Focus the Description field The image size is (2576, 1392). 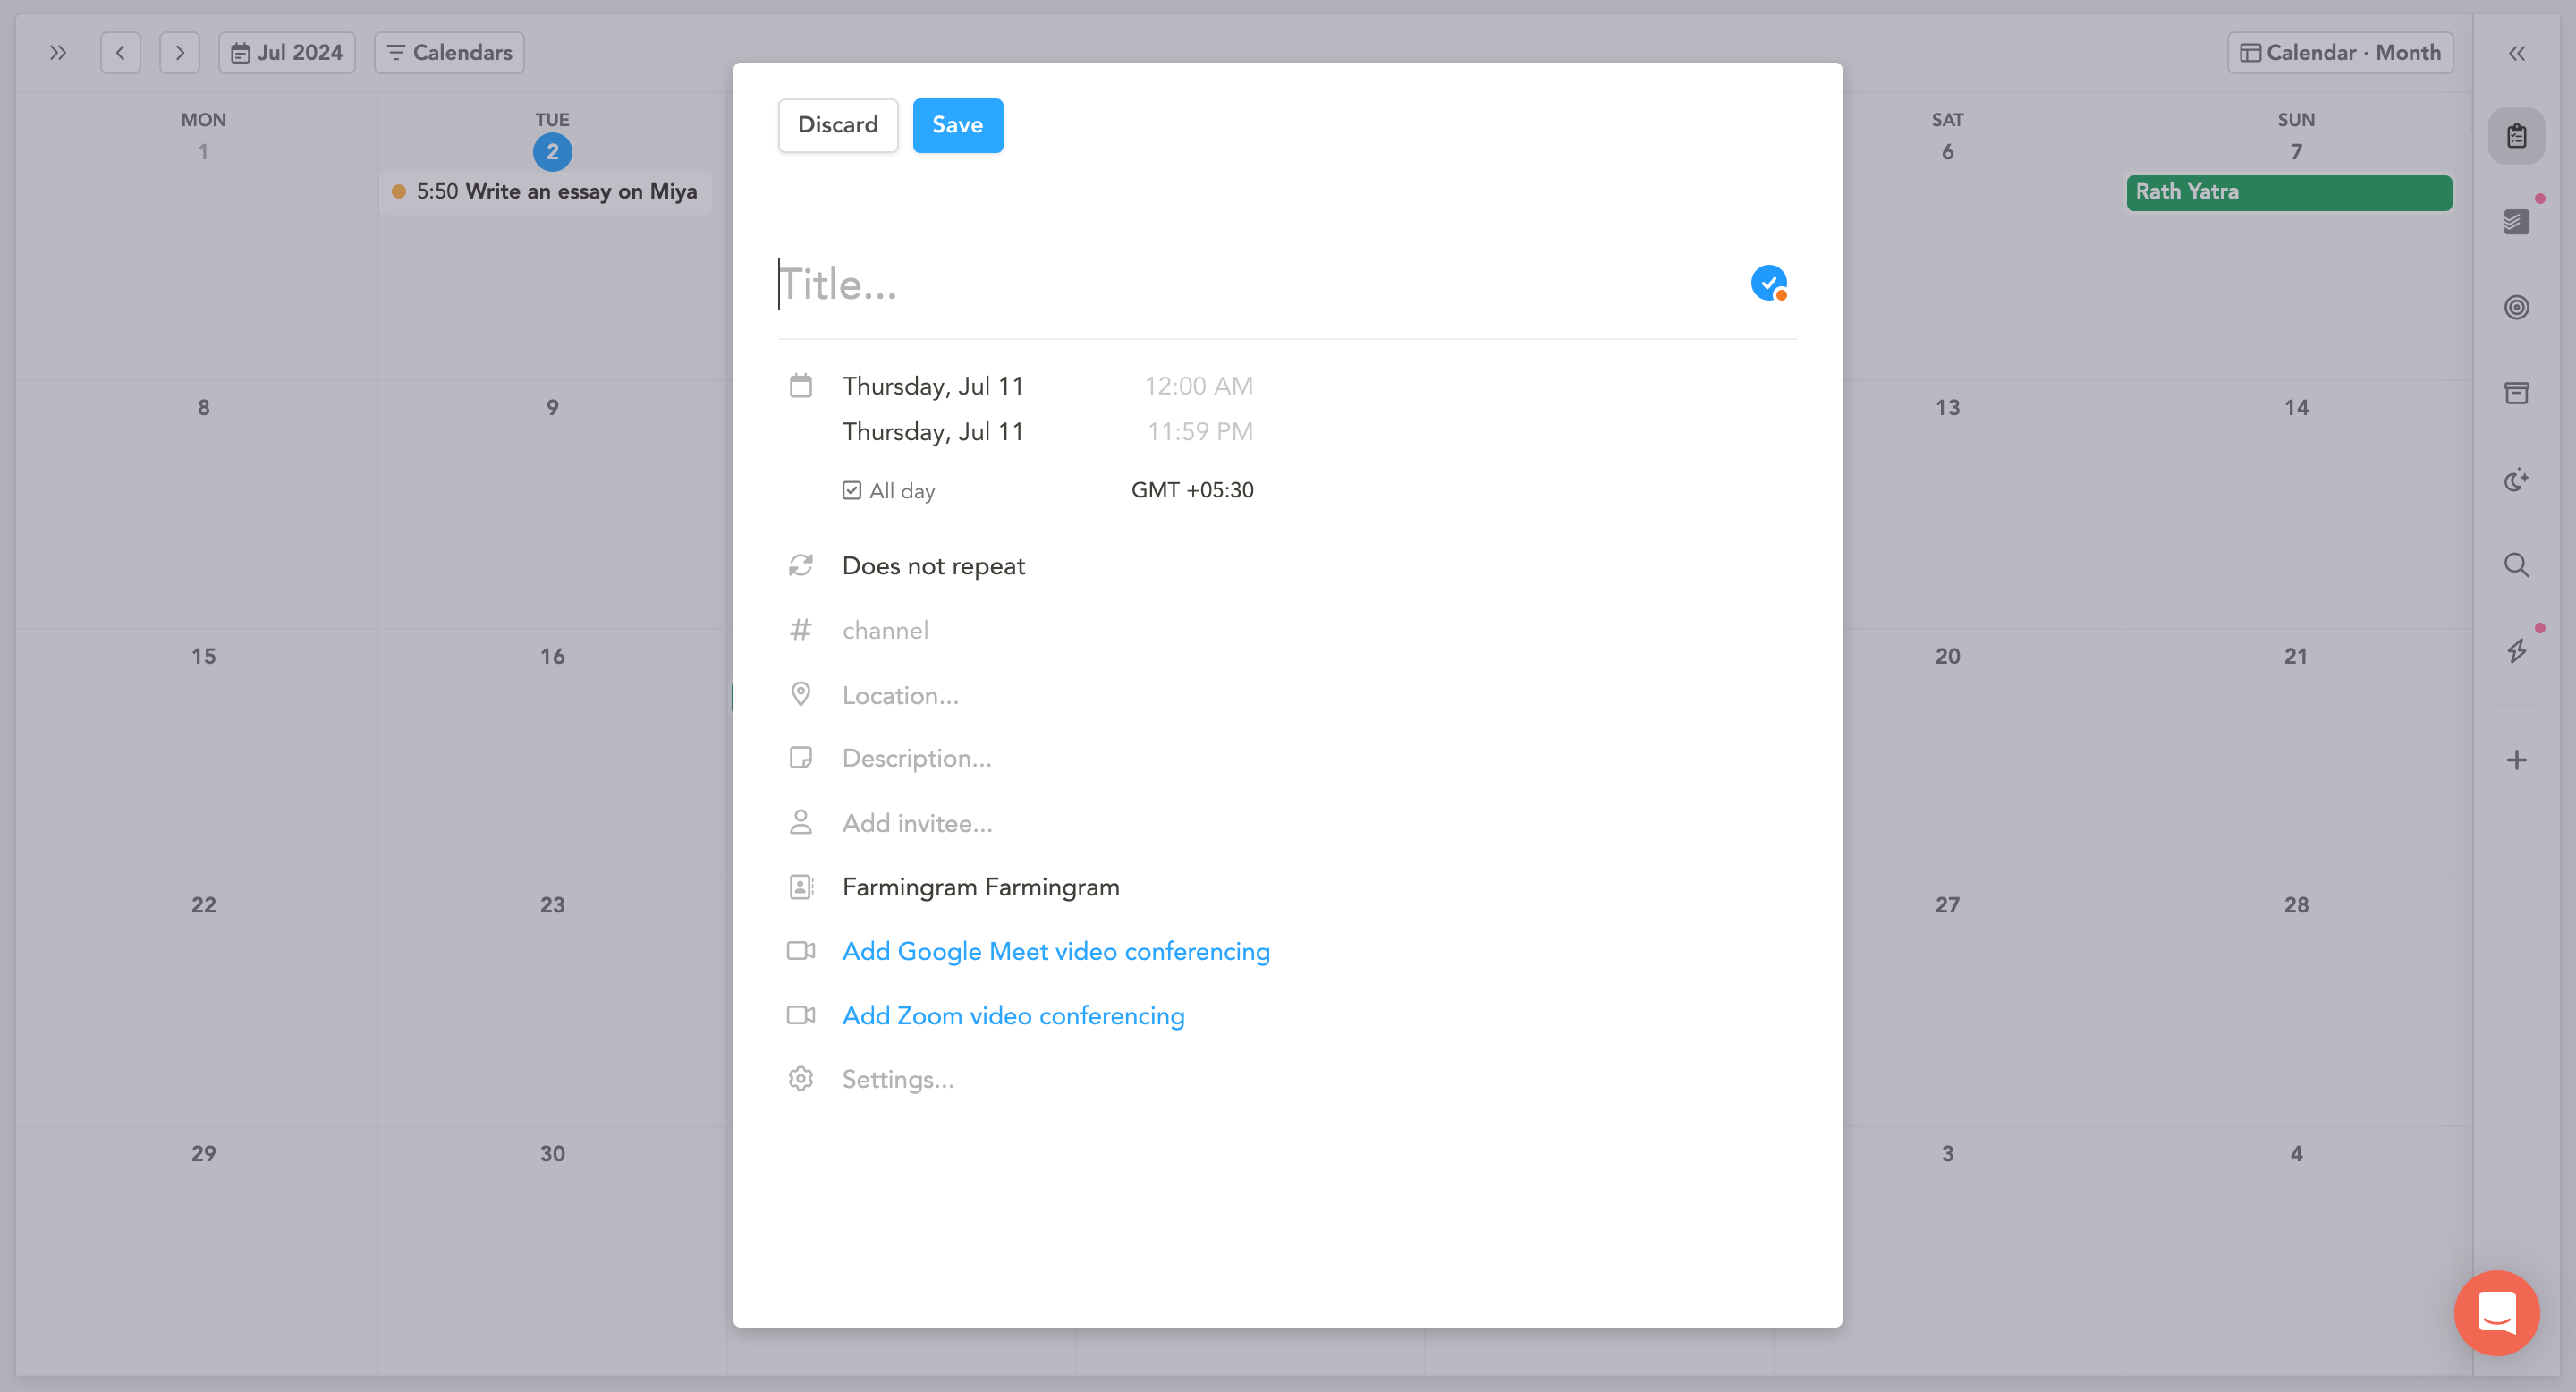pyautogui.click(x=917, y=758)
